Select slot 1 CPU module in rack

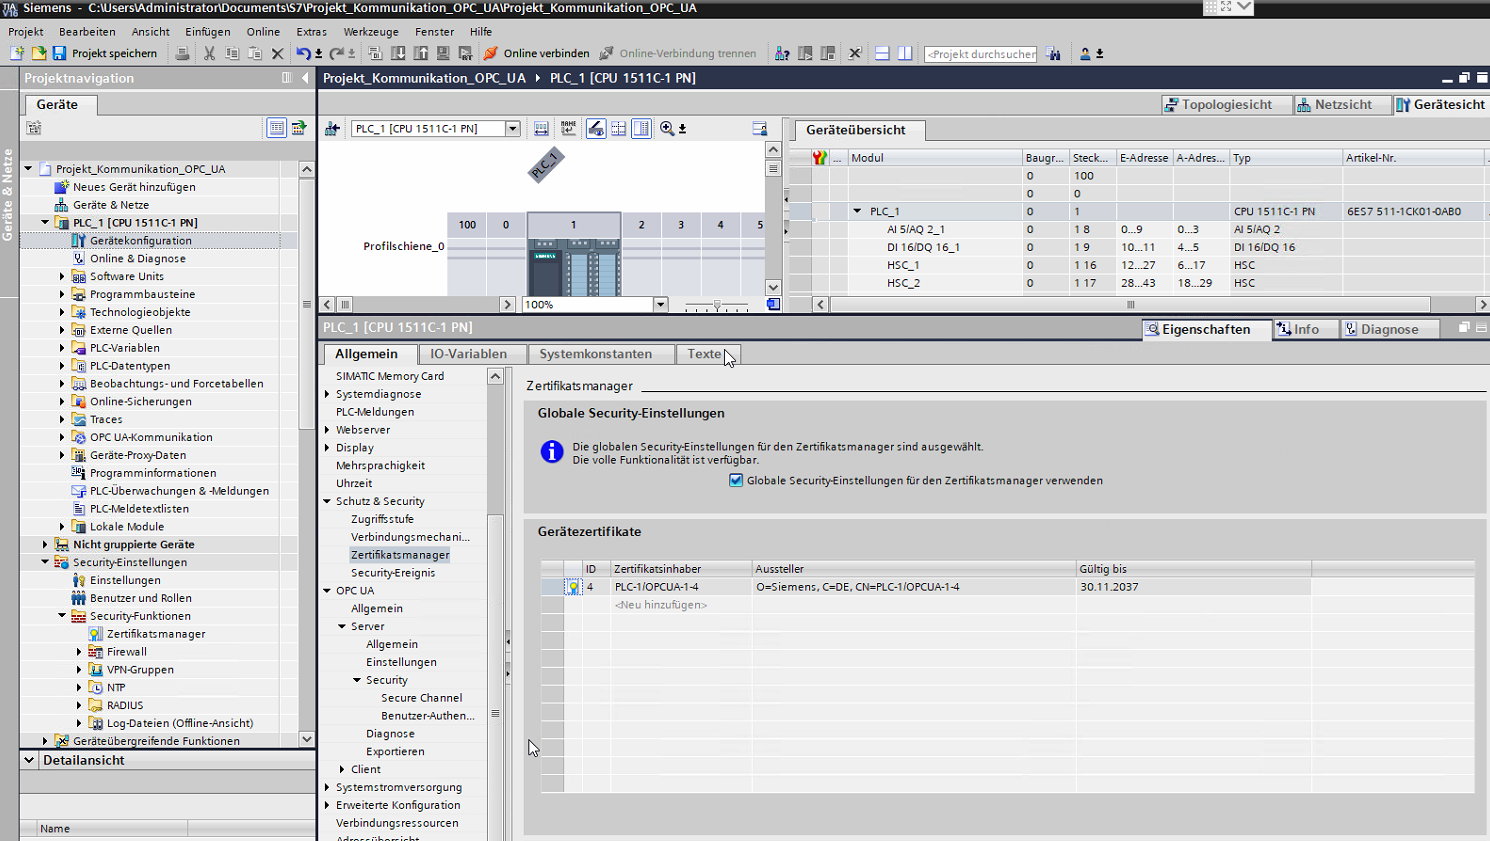[x=573, y=254]
